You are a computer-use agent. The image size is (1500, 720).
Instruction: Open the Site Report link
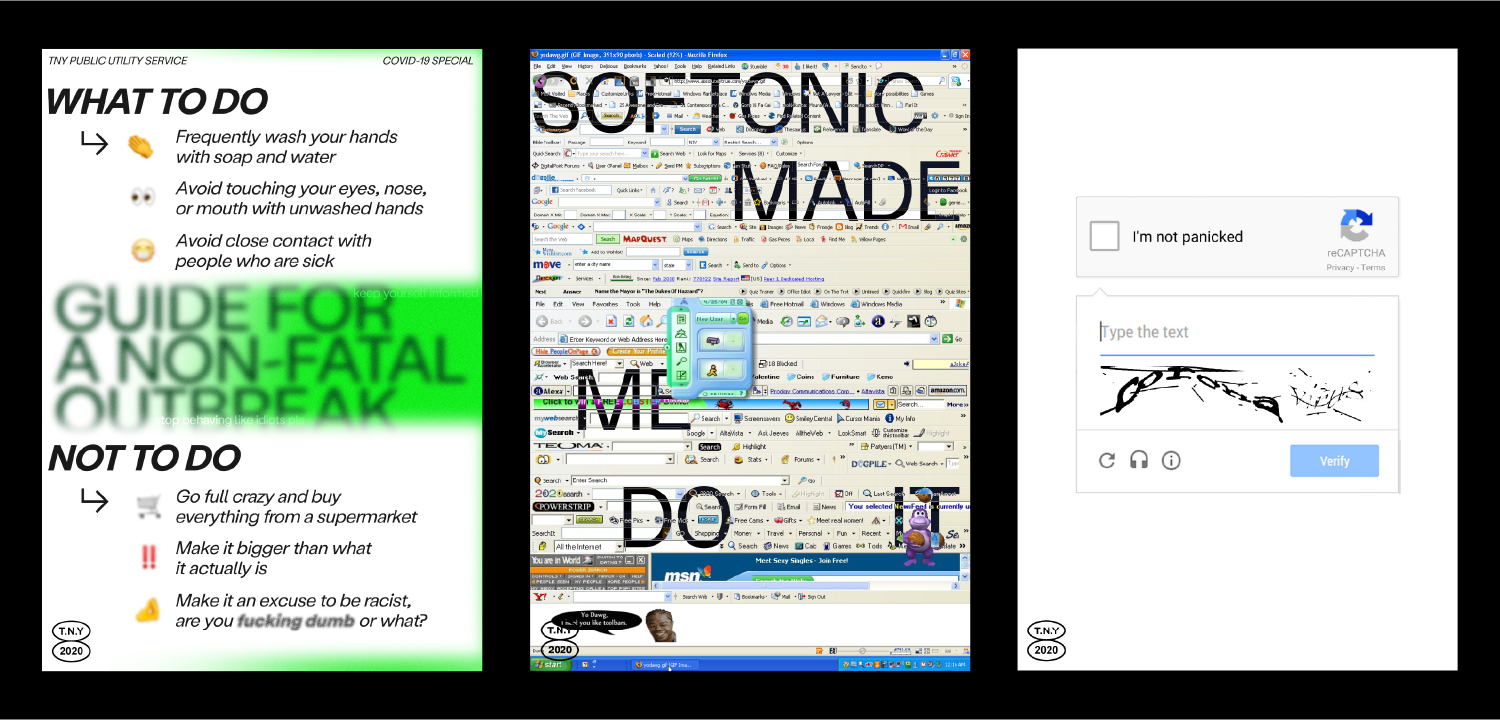(726, 279)
